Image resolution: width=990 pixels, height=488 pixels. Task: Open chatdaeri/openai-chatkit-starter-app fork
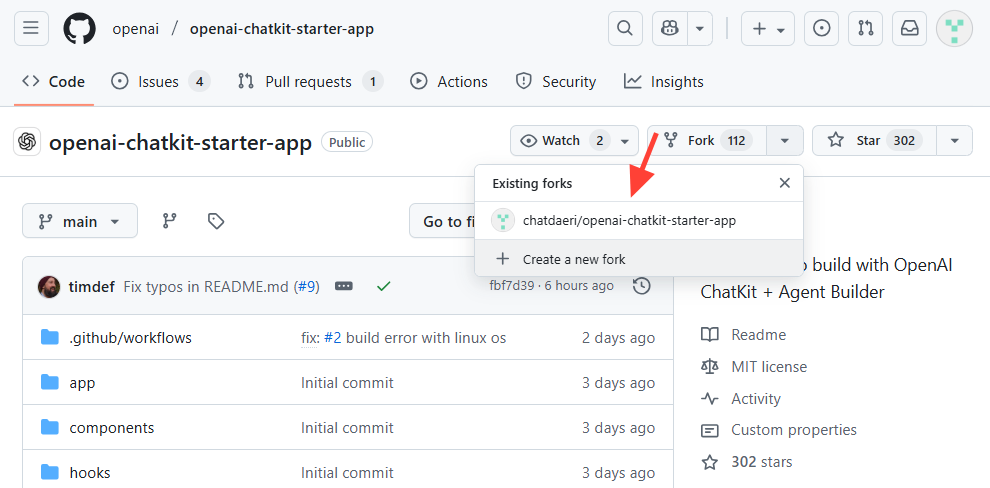click(638, 221)
